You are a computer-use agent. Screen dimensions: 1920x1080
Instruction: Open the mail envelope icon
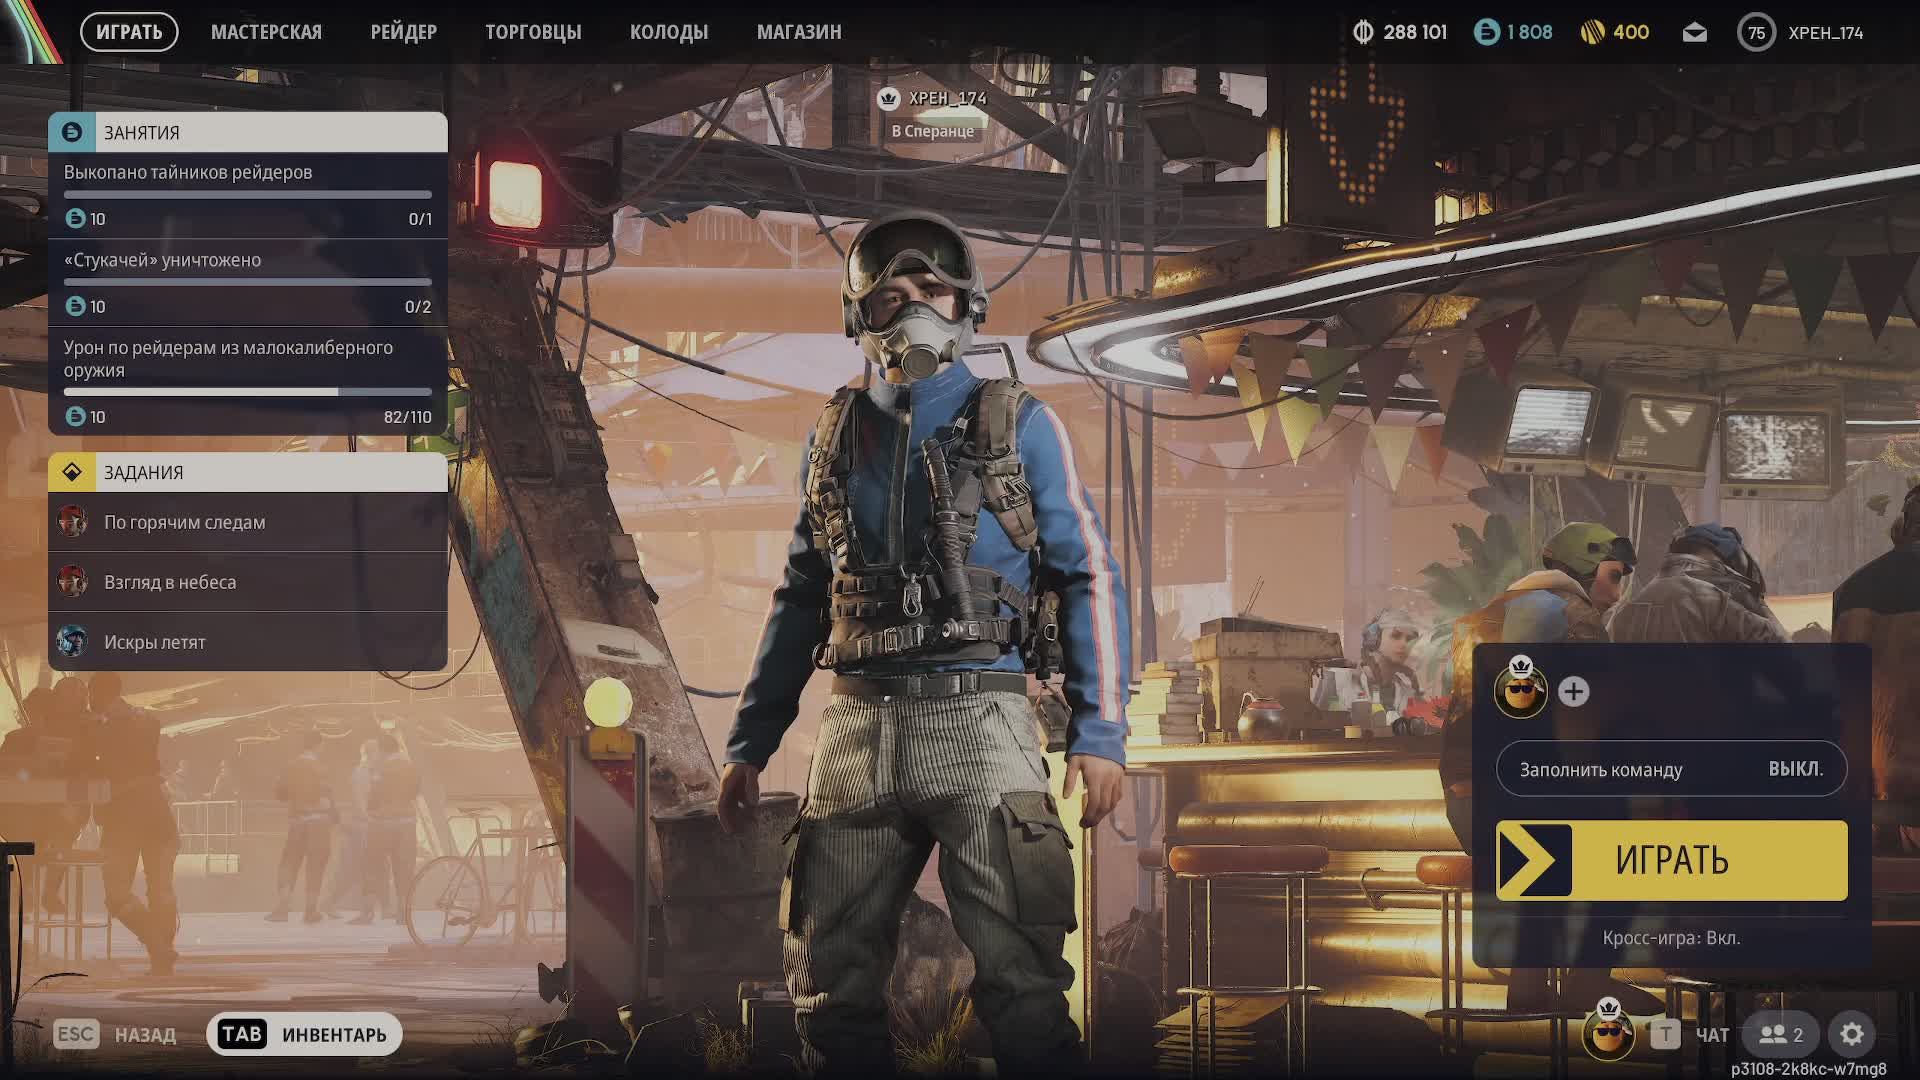click(x=1694, y=33)
